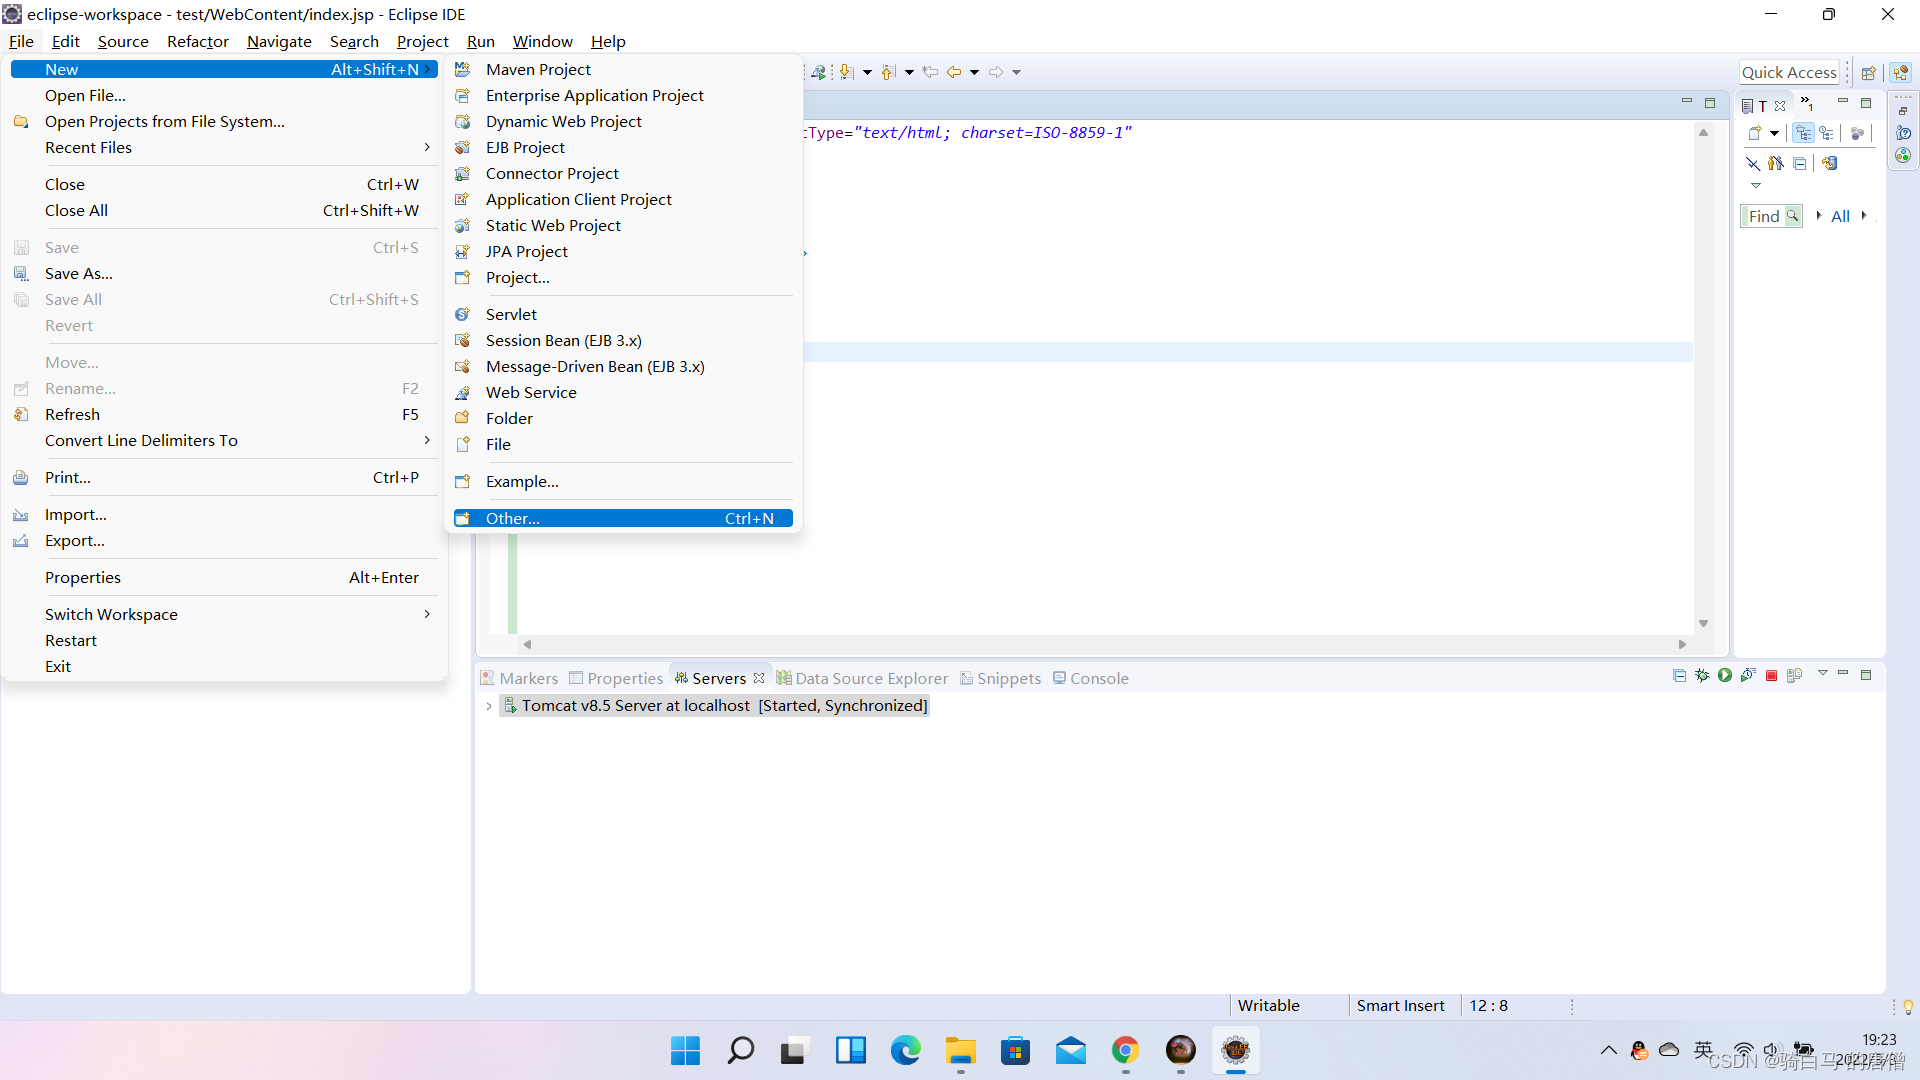Viewport: 1920px width, 1080px height.
Task: Click the Import... menu entry
Action: pyautogui.click(x=224, y=514)
